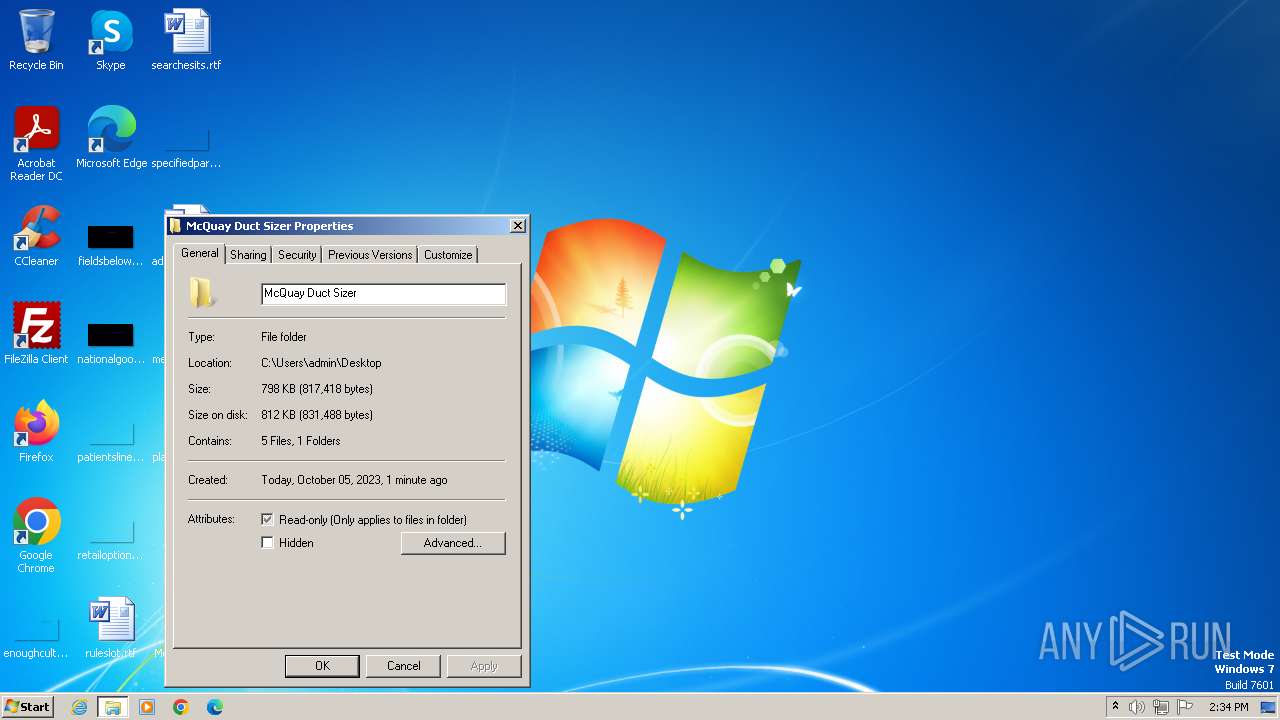Switch to the Sharing tab
The image size is (1280, 720).
pyautogui.click(x=248, y=255)
